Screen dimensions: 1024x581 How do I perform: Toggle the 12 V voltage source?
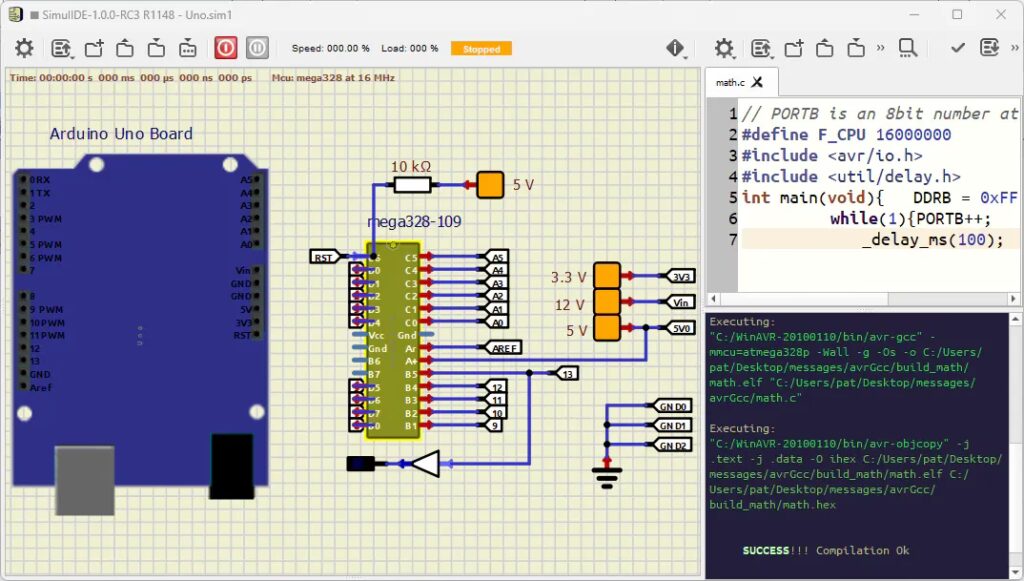coord(607,302)
